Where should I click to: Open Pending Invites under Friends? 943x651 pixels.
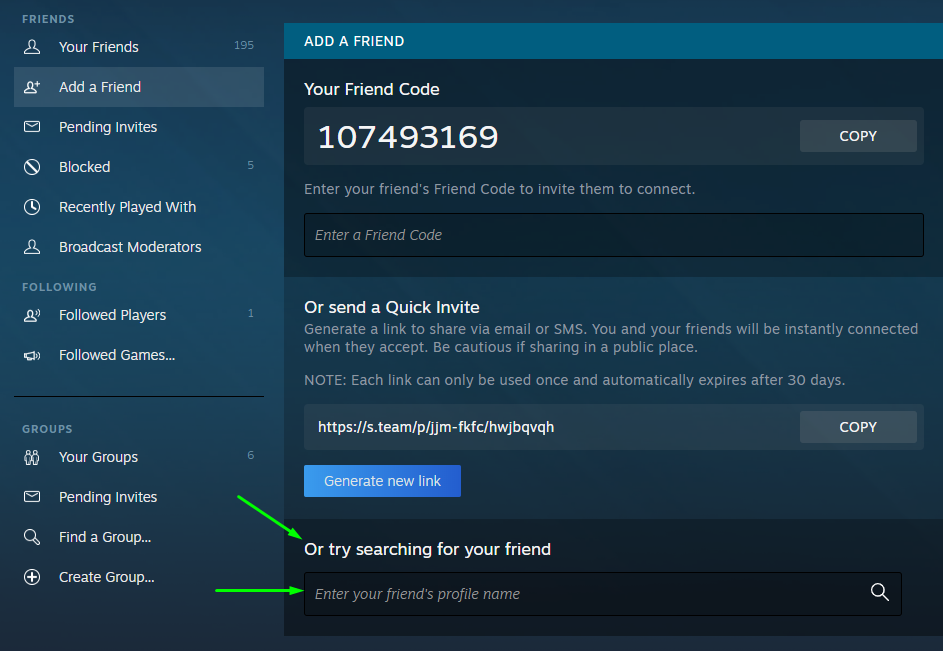coord(139,127)
